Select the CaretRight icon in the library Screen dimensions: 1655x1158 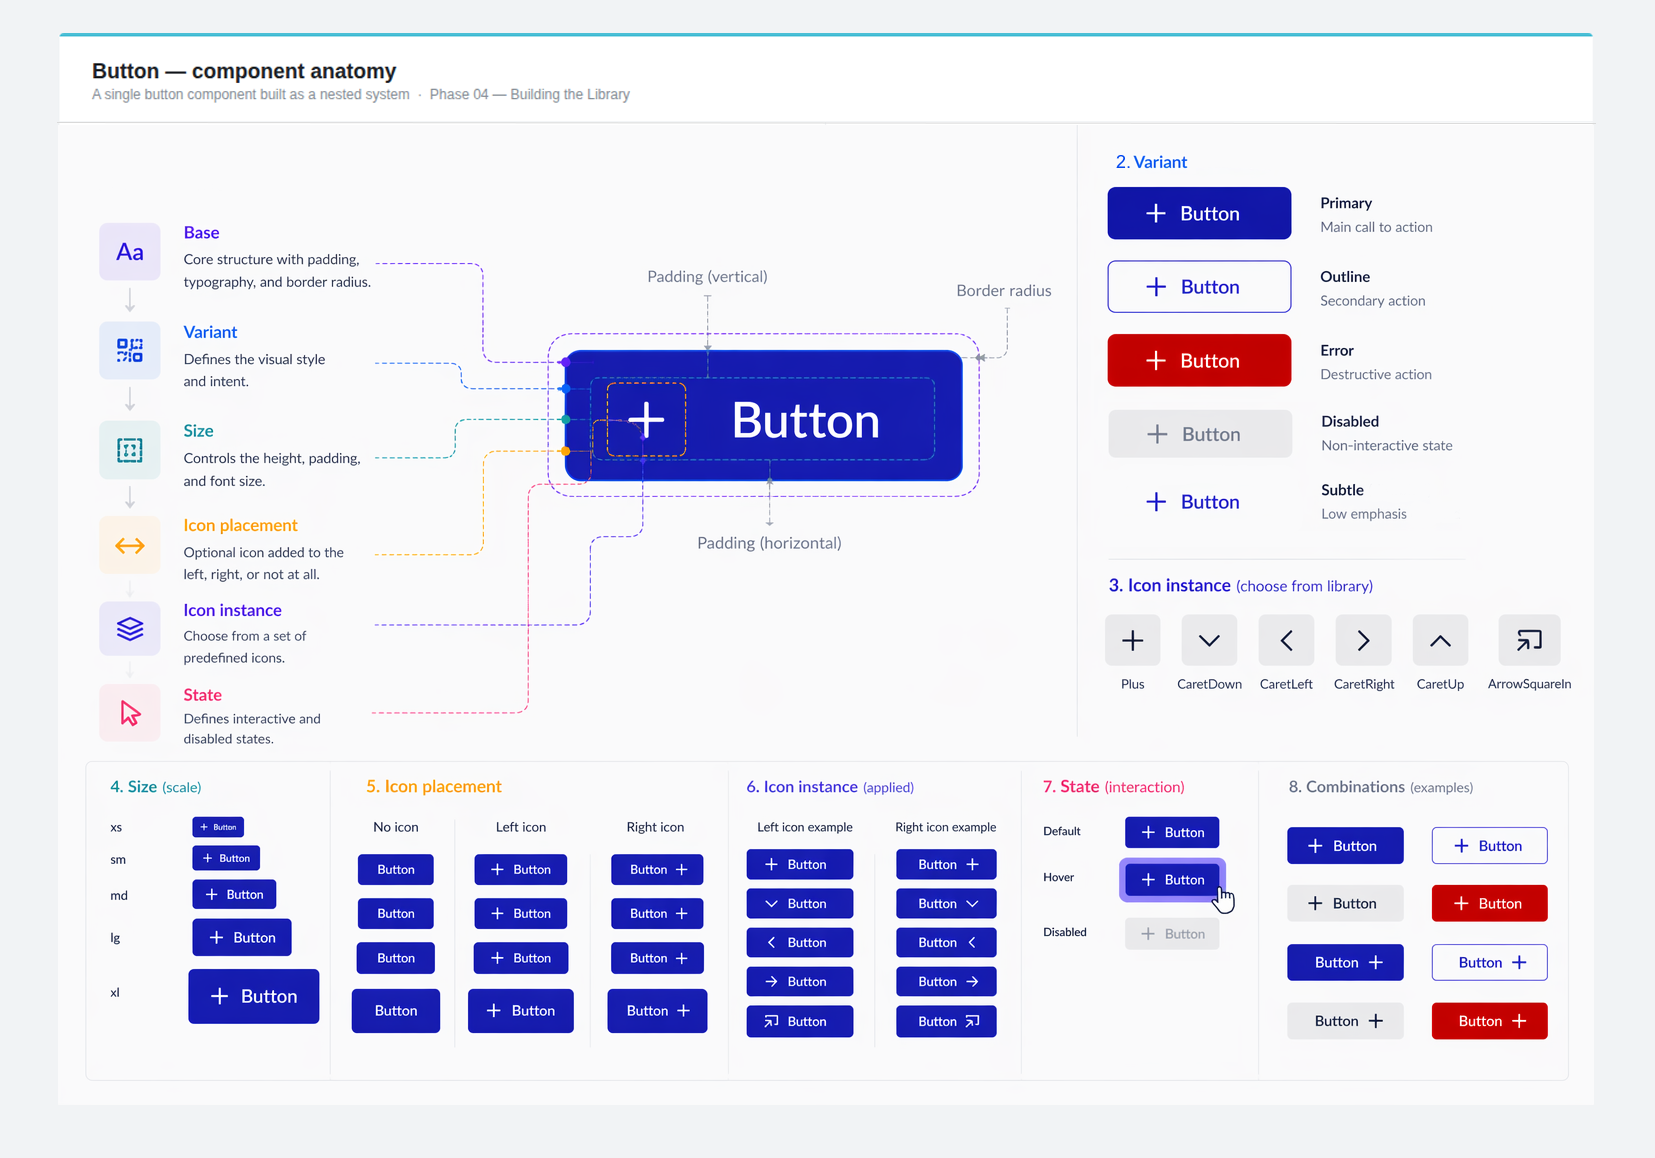click(1363, 641)
